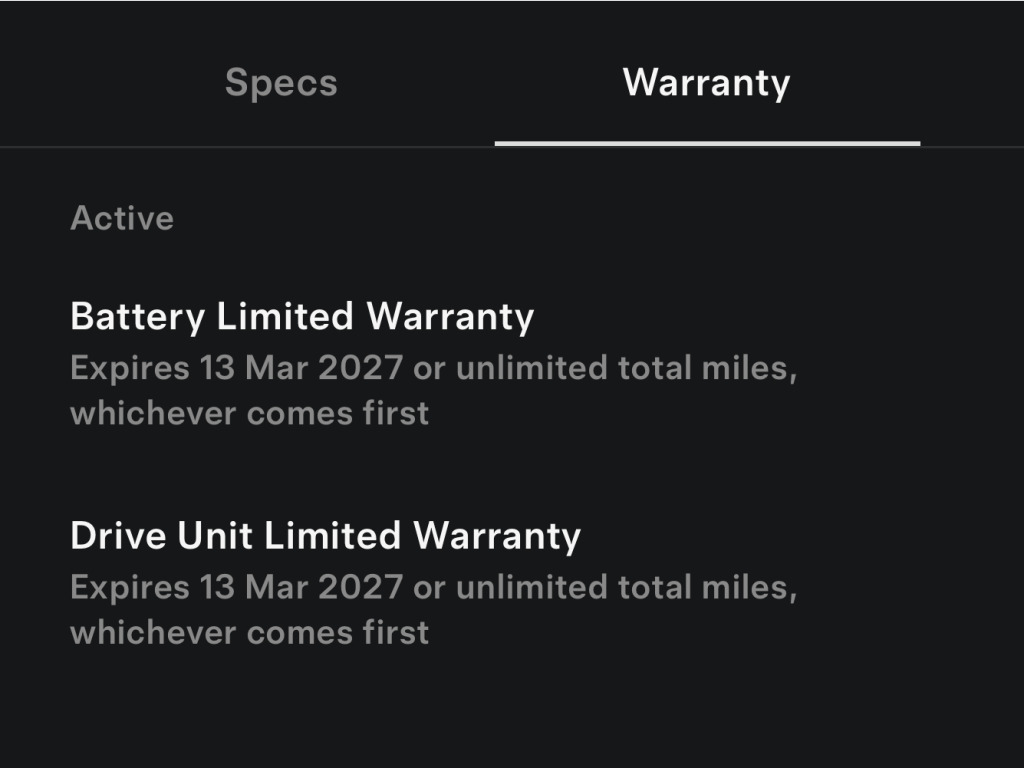Click "unlimited total miles" in the Battery warranty text
Screen dimensions: 1024x768
click(625, 368)
